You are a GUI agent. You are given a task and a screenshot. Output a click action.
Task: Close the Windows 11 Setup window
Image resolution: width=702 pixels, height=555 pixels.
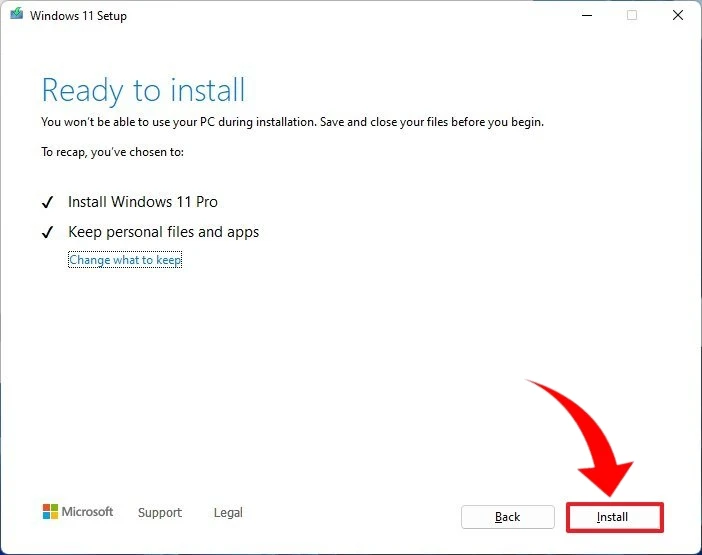point(678,15)
